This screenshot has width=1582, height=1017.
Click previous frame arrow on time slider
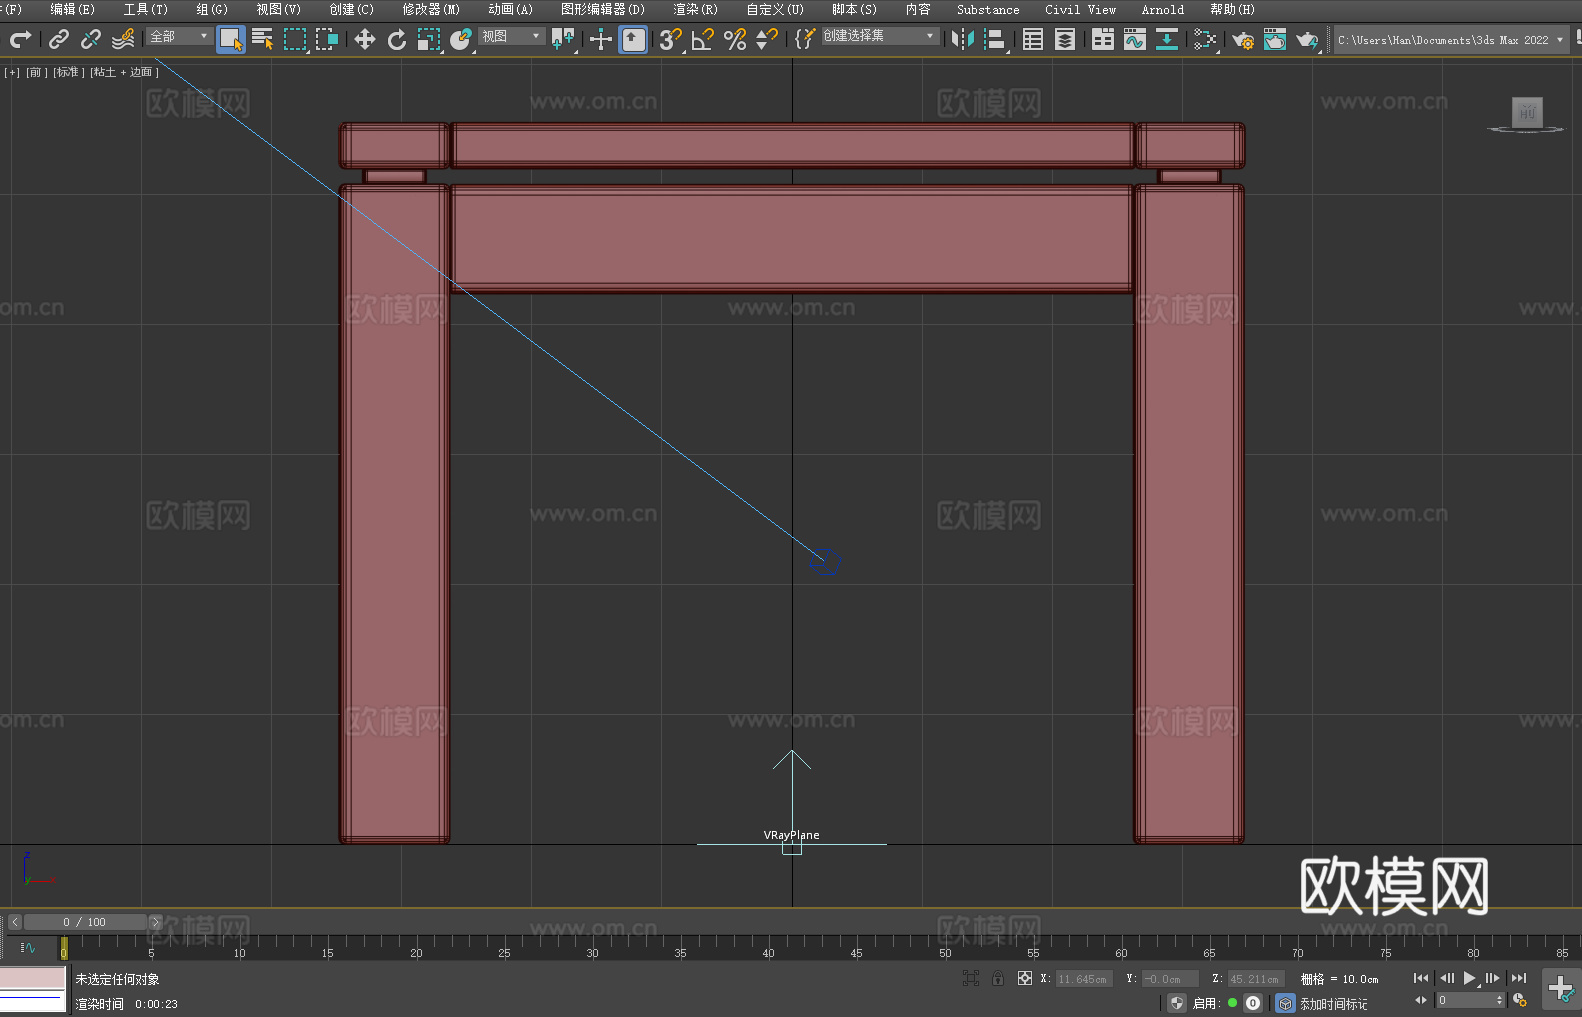click(15, 922)
